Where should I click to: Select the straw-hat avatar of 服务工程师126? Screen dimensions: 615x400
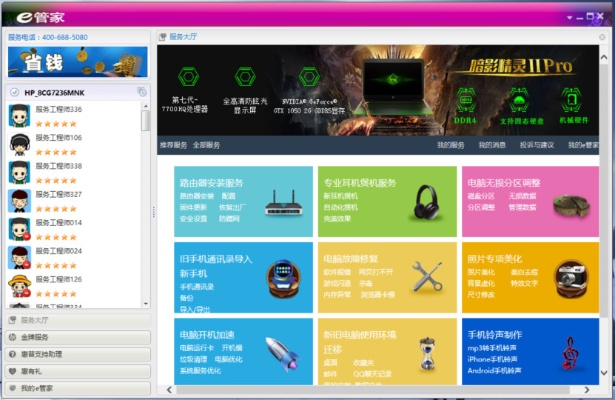pyautogui.click(x=19, y=286)
